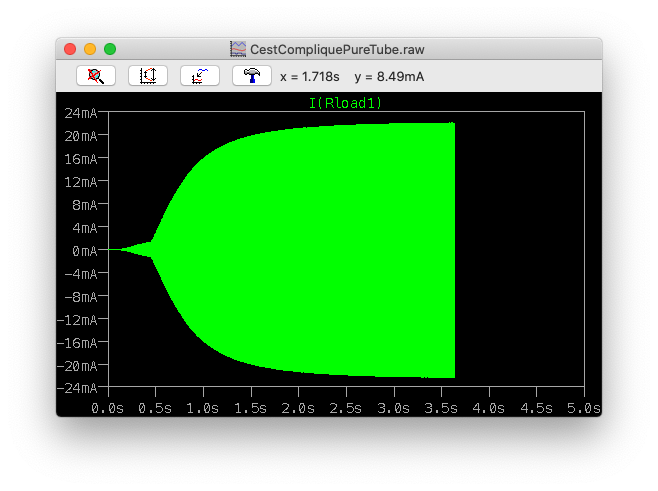Image resolution: width=658 pixels, height=491 pixels.
Task: Click the 4.5s time axis label
Action: click(536, 408)
